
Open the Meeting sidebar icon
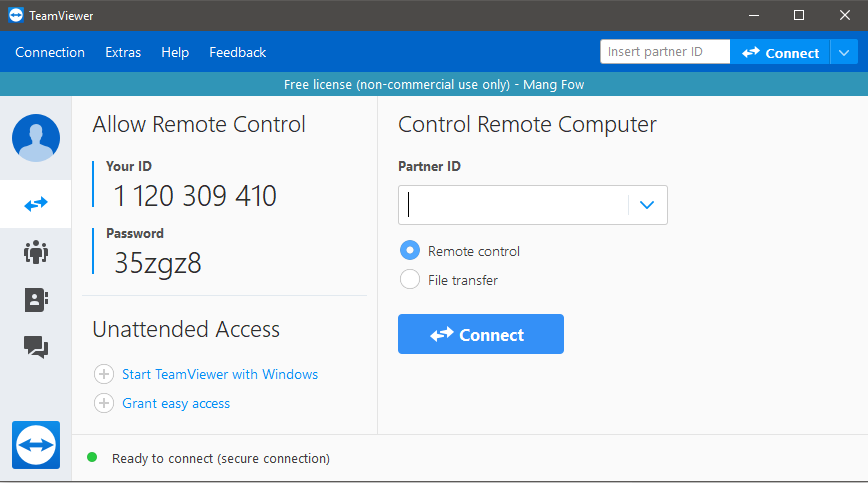36,252
